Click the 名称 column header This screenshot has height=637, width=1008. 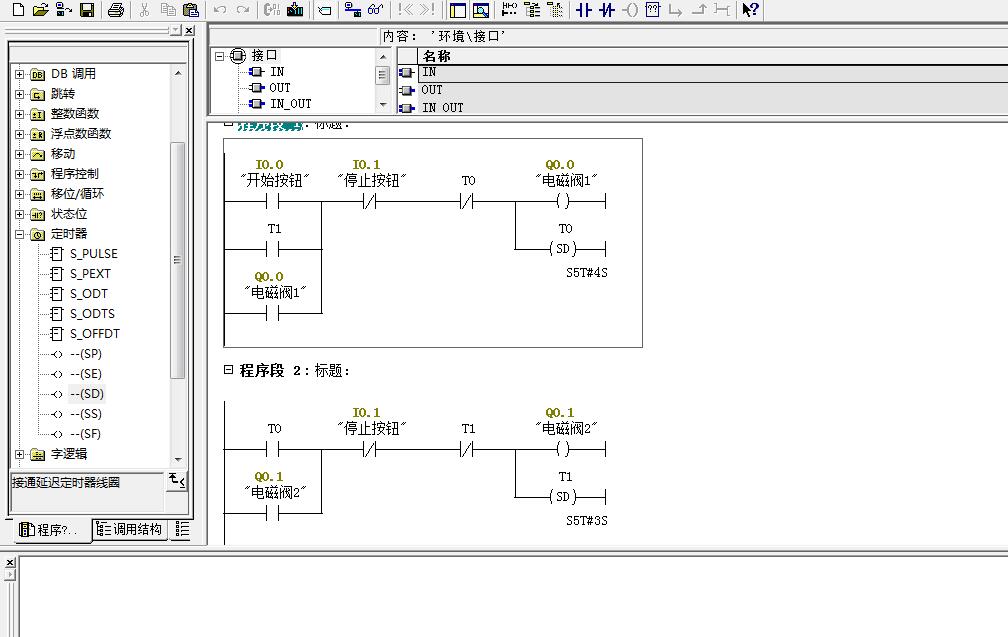tap(713, 56)
